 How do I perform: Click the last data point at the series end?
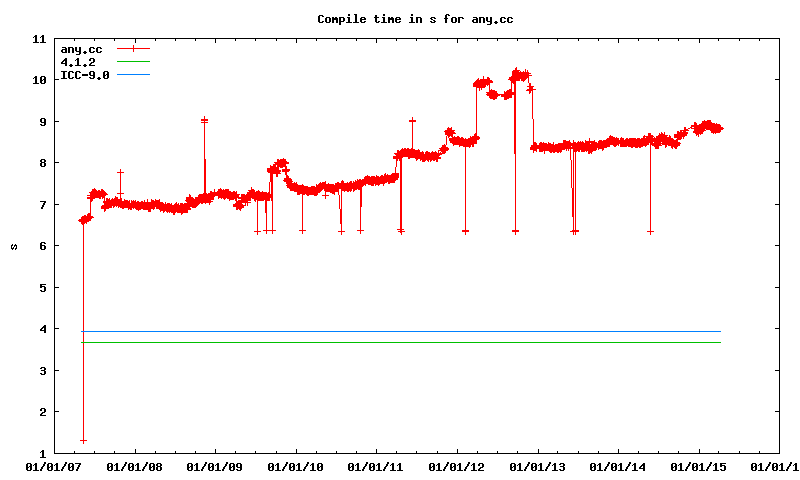719,128
